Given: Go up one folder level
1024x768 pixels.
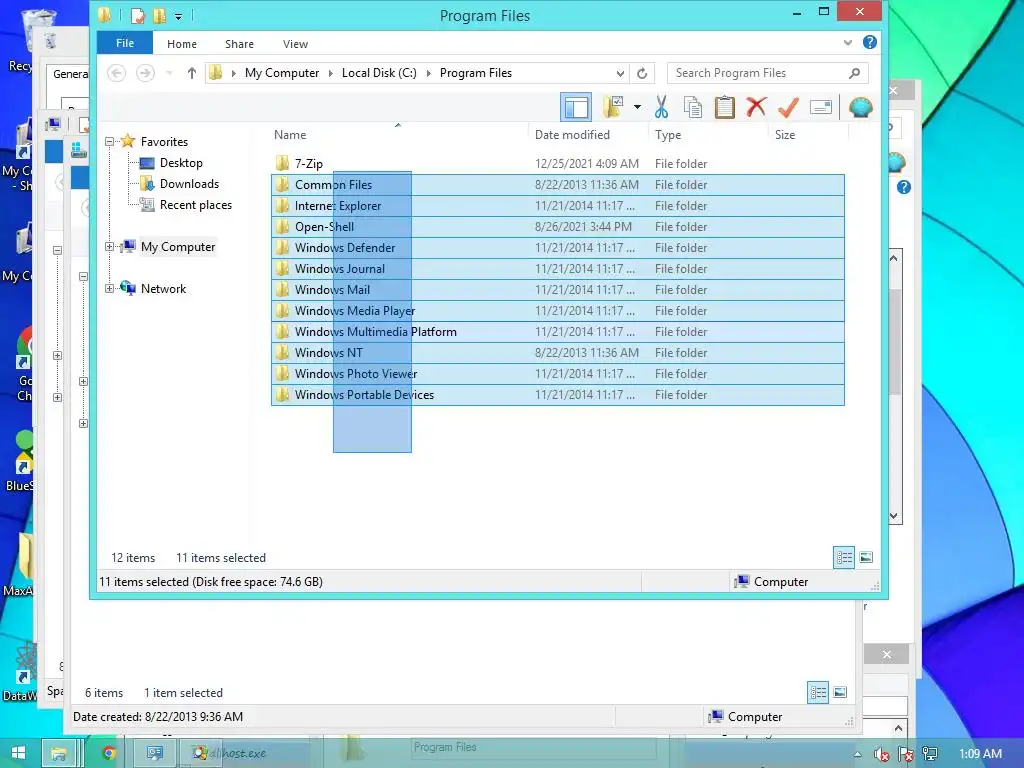Looking at the screenshot, I should coord(191,72).
